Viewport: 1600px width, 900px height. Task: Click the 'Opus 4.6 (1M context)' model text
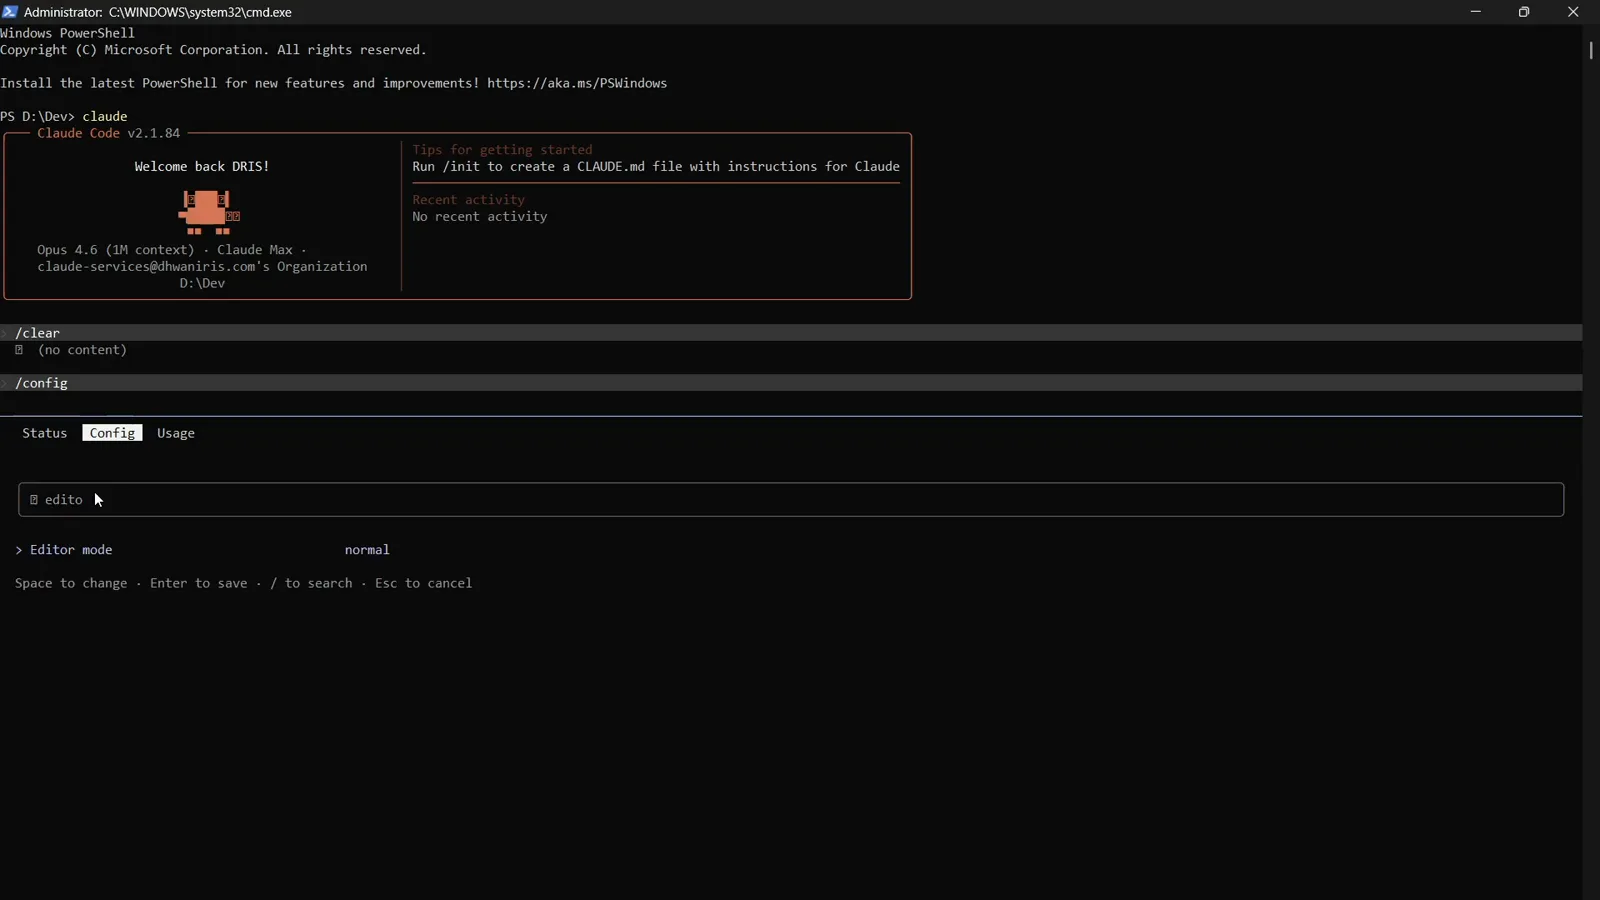116,250
